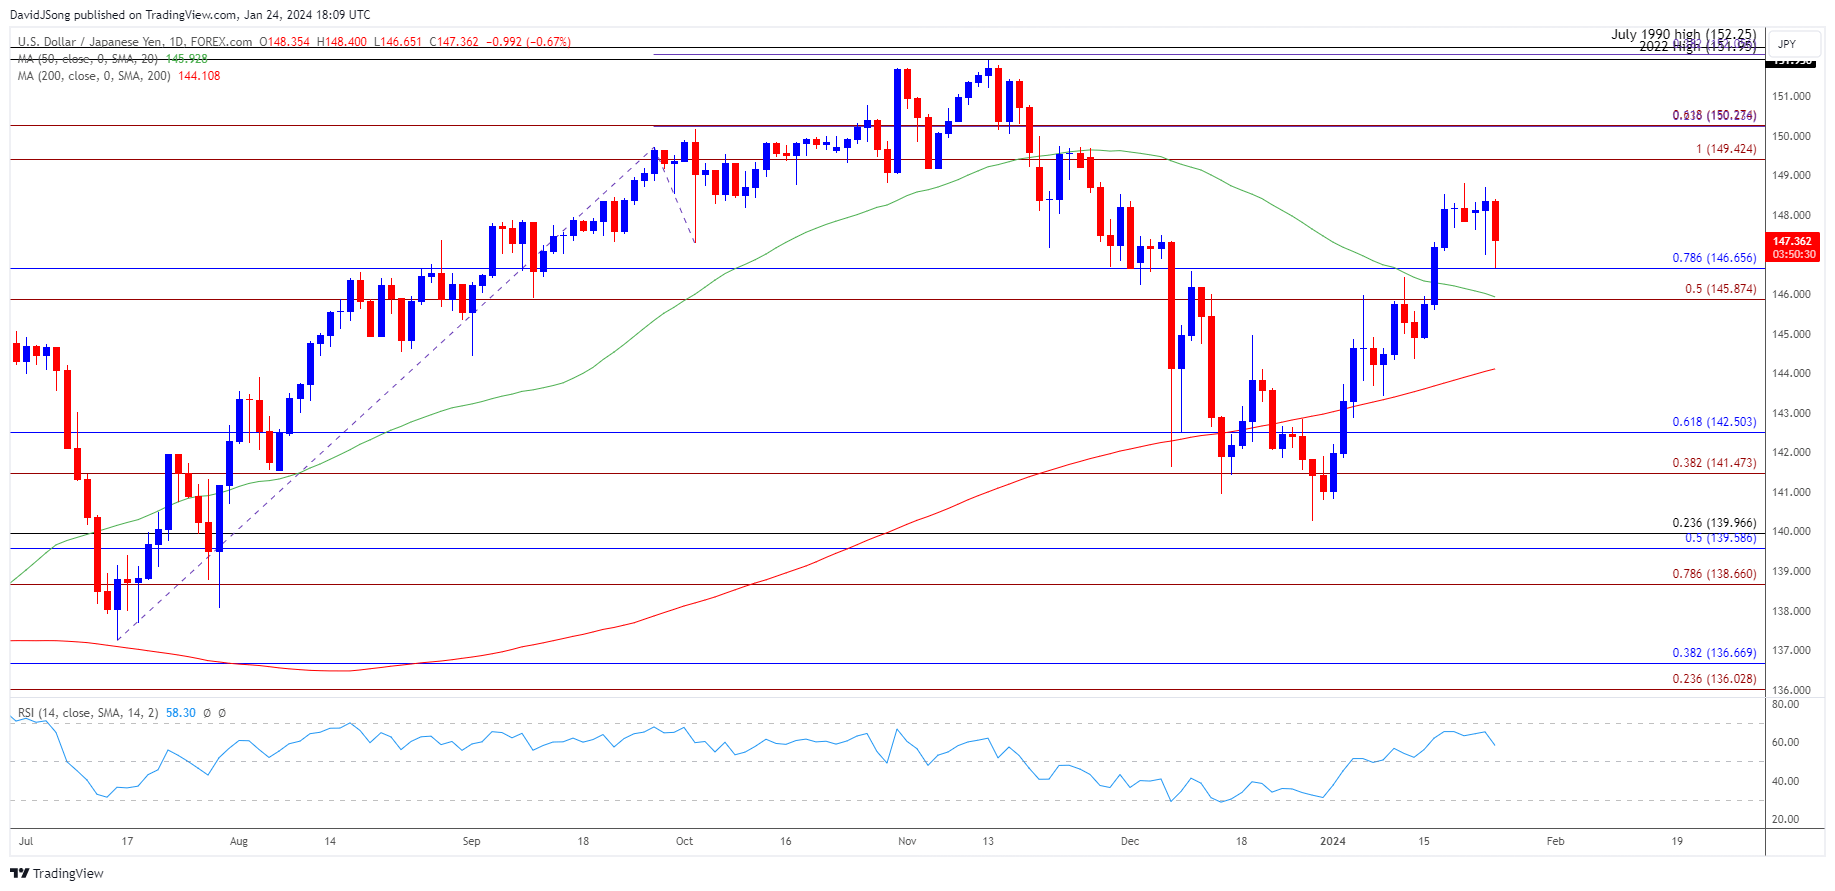
Task: Click the Oct date axis label
Action: coord(684,841)
